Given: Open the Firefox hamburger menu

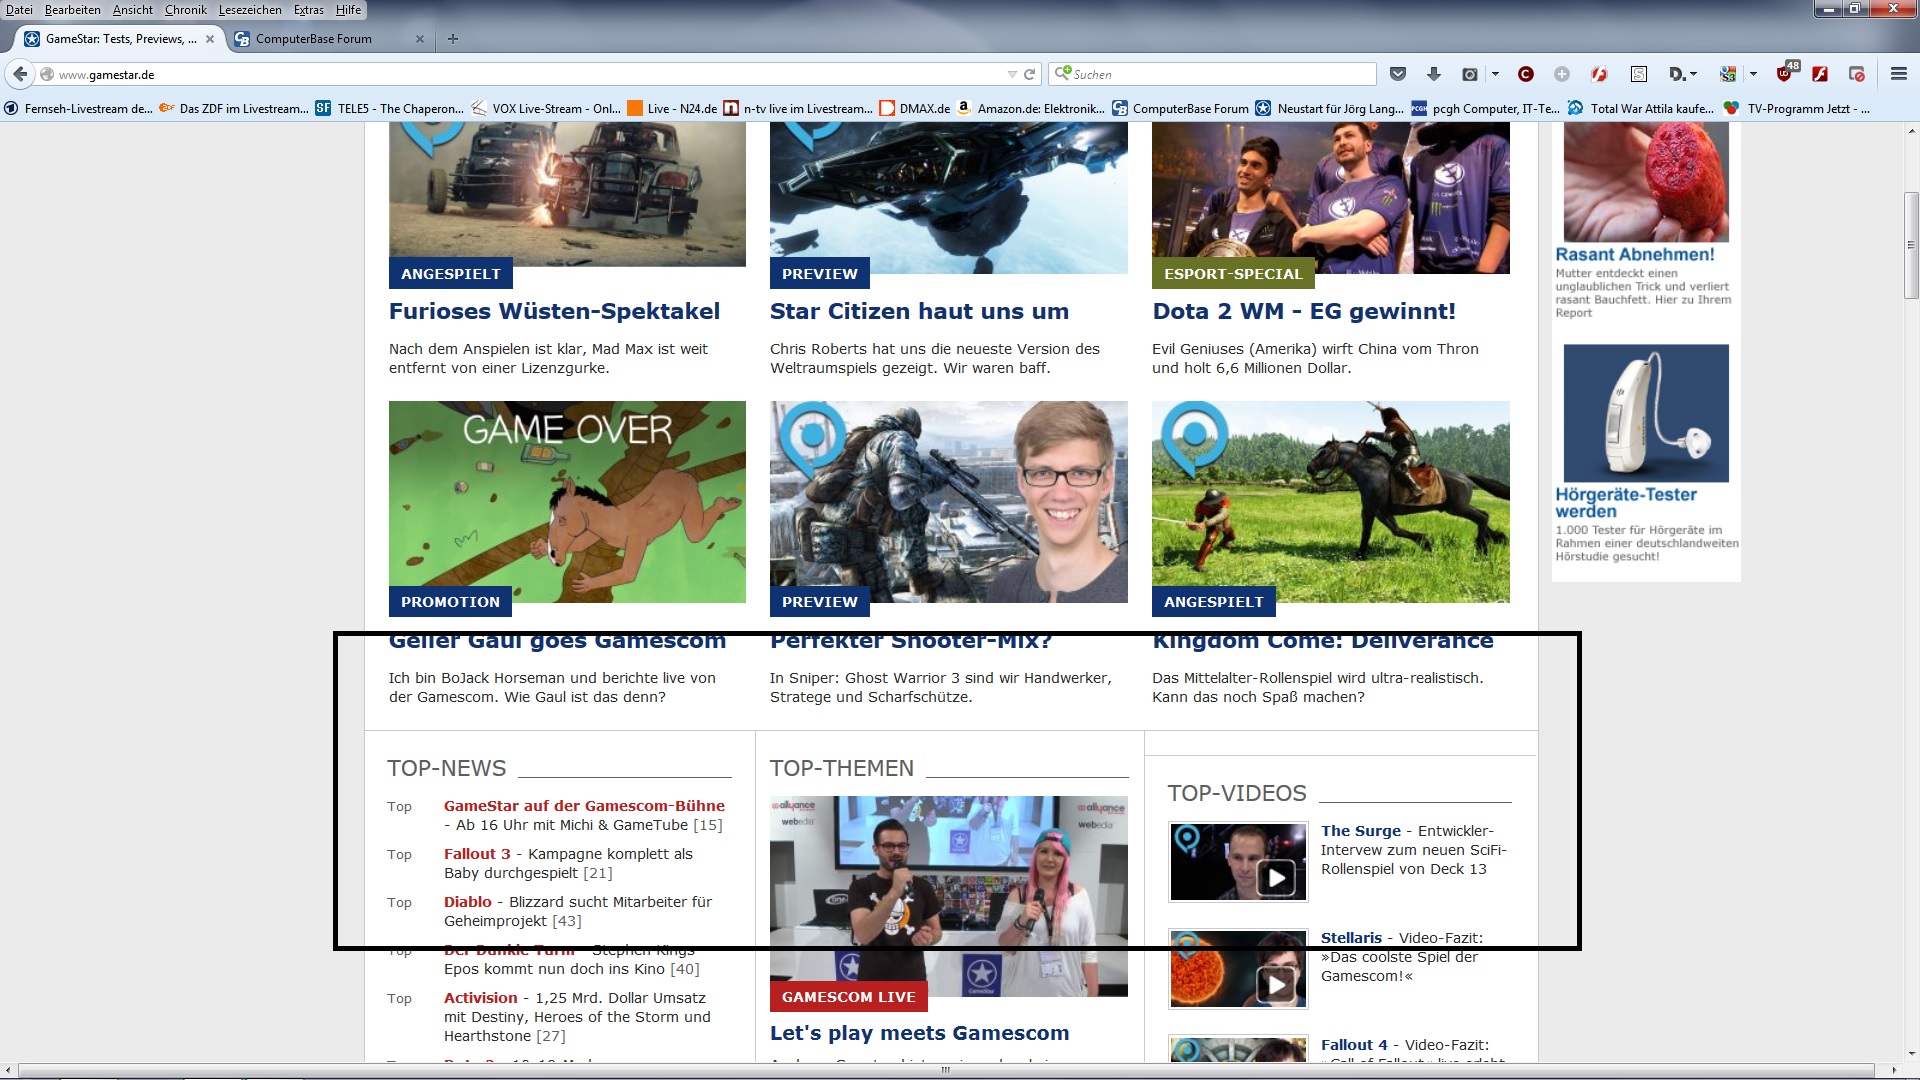Looking at the screenshot, I should click(x=1898, y=74).
